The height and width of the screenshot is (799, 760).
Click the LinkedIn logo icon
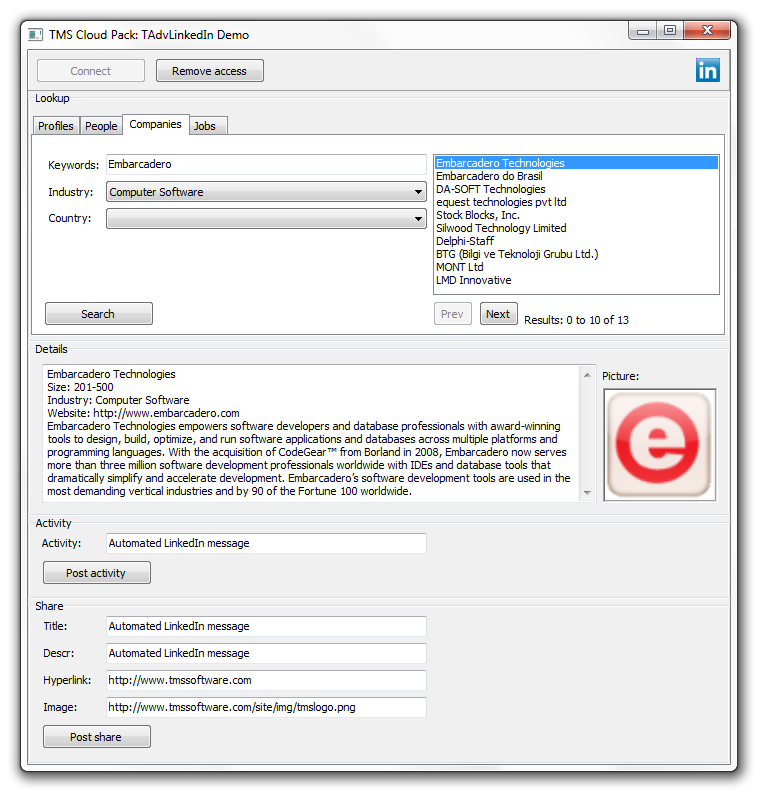pos(707,70)
